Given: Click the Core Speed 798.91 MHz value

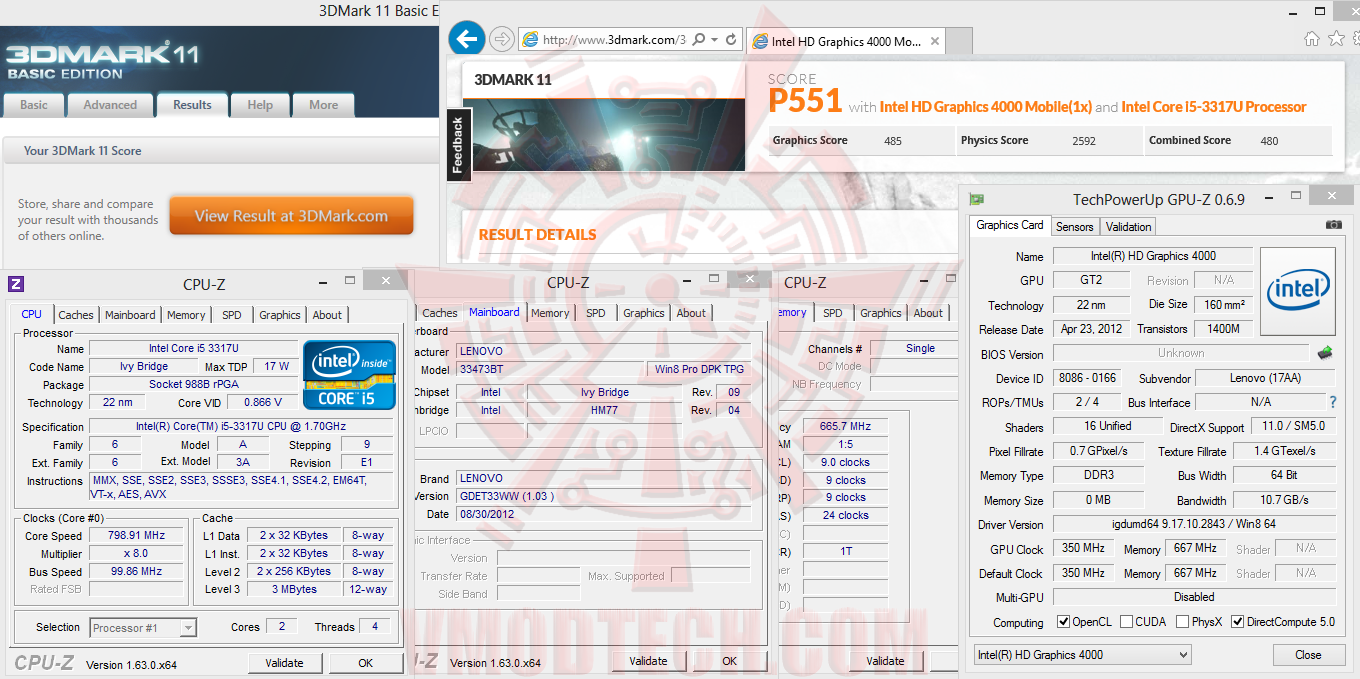Looking at the screenshot, I should click(136, 536).
